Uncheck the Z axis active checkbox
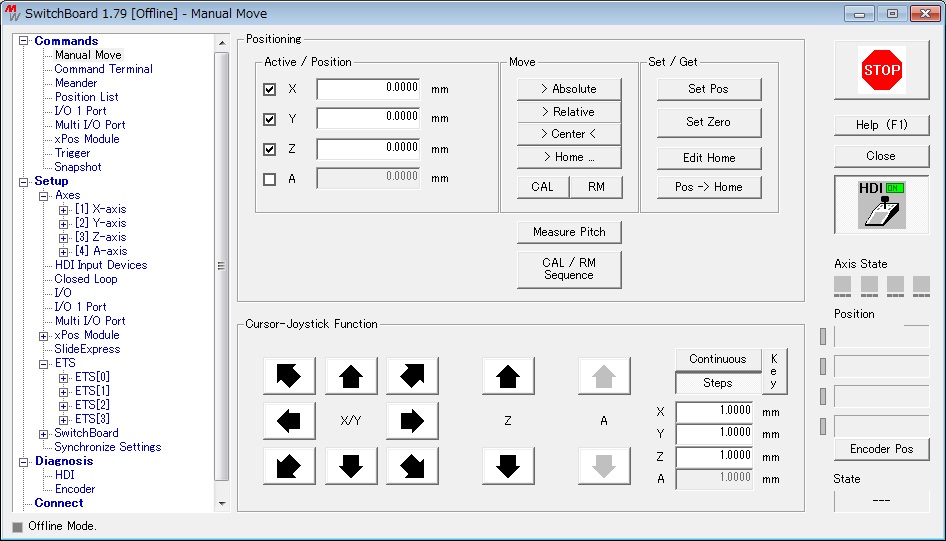Viewport: 946px width, 541px height. click(x=270, y=149)
